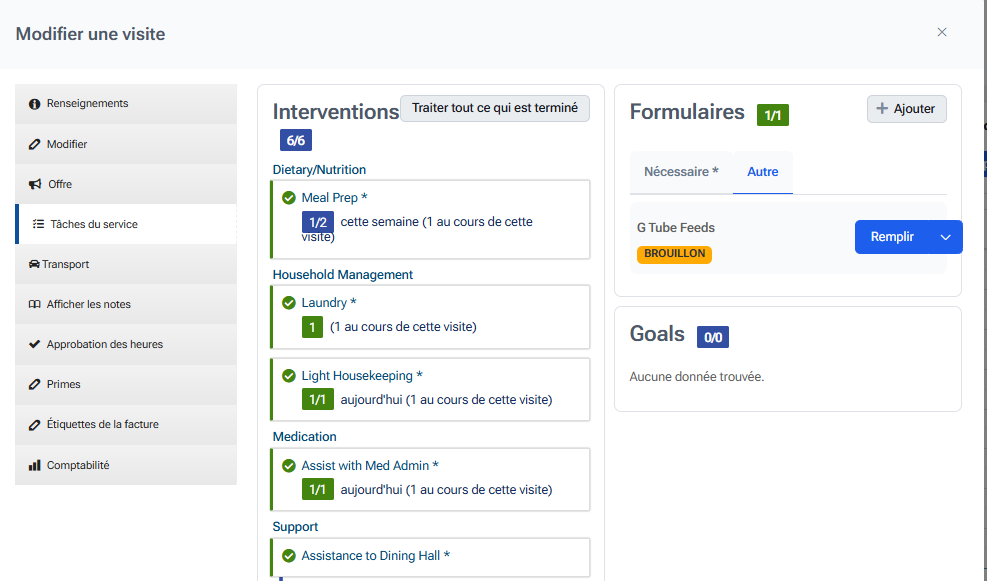Image resolution: width=987 pixels, height=581 pixels.
Task: Click the book icon beside Afficher les notes
Action: click(35, 305)
